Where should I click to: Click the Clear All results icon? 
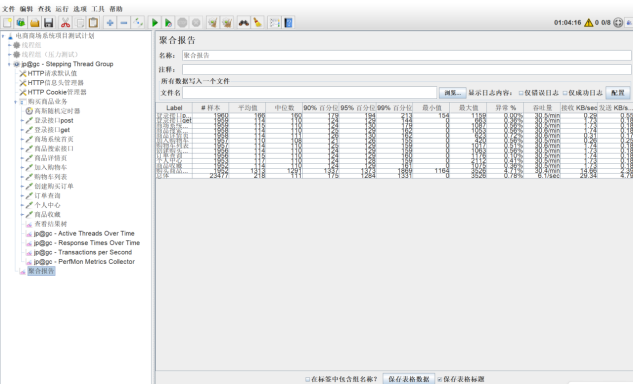click(x=227, y=23)
